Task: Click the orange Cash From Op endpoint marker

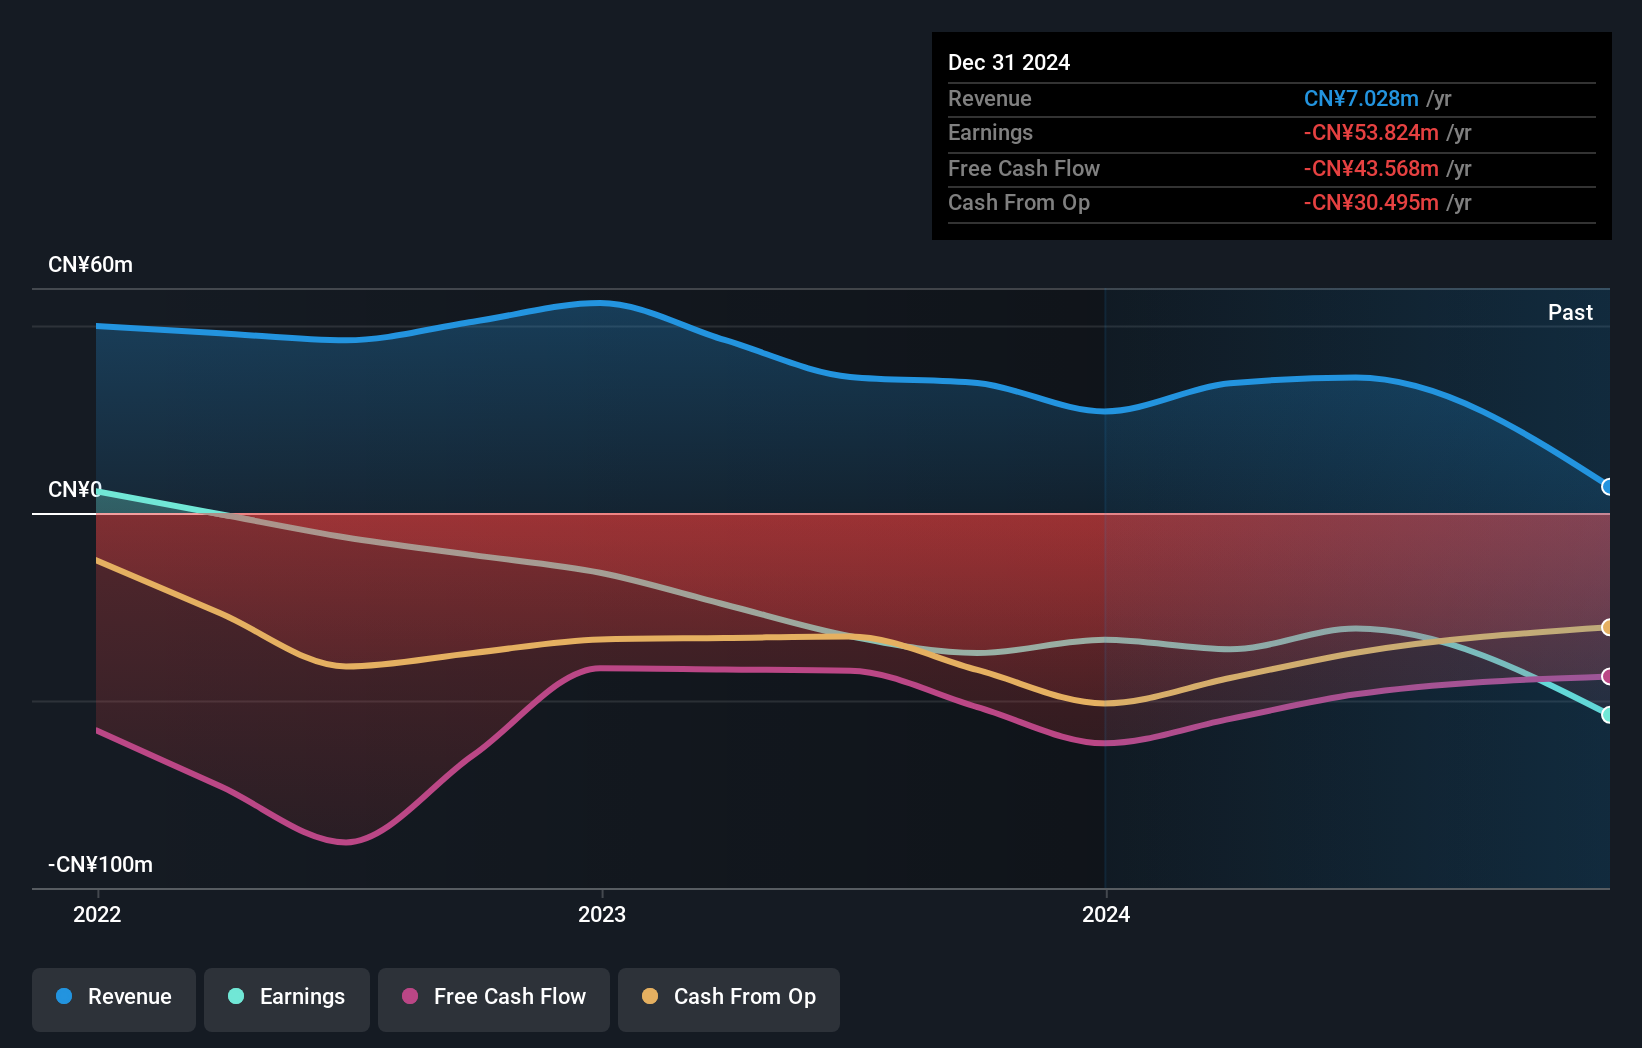Action: 1607,627
